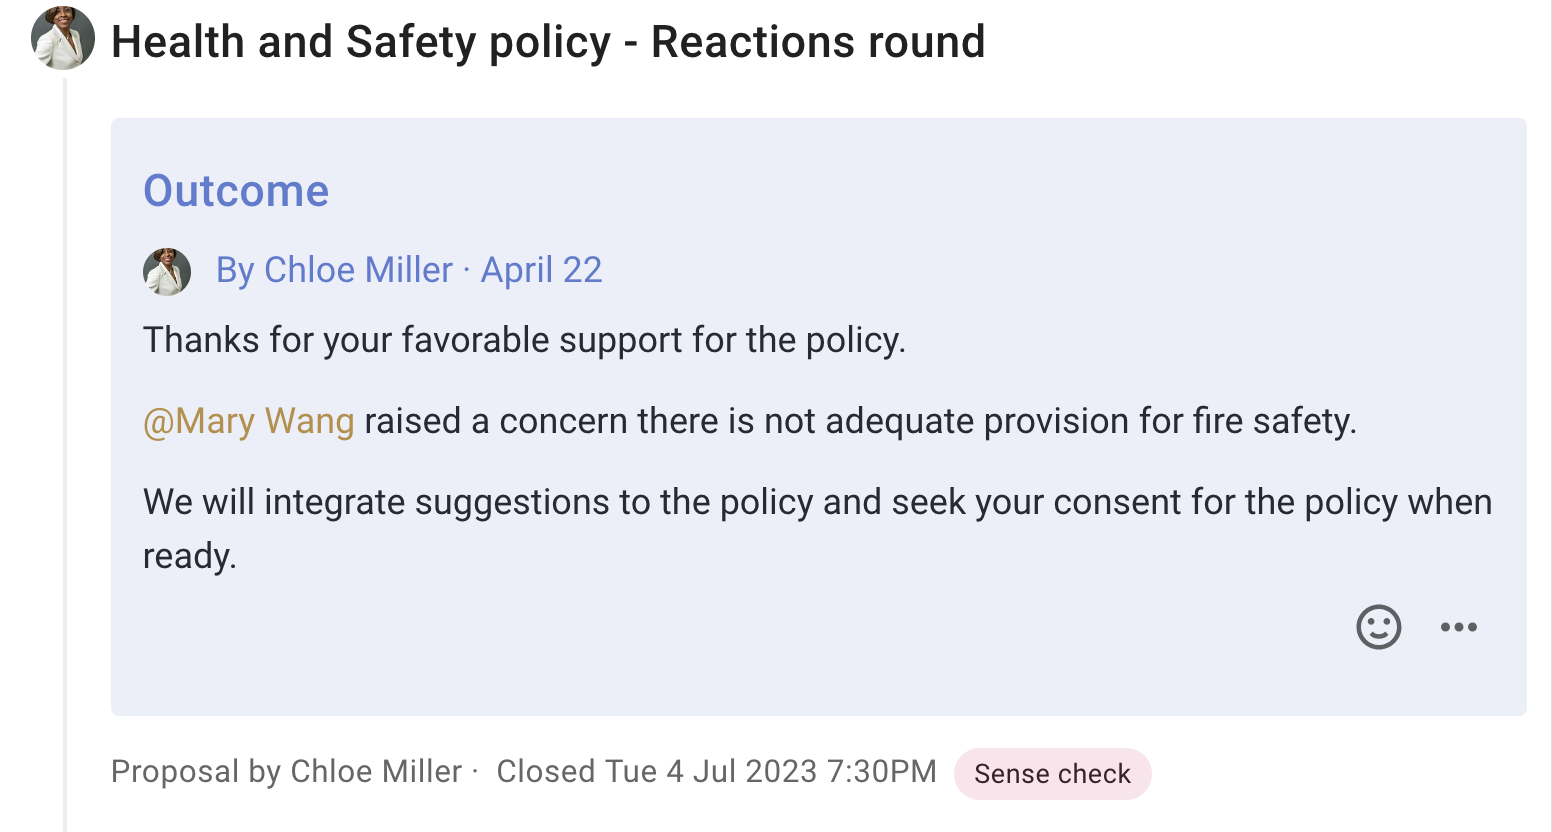Click Chloe Miller's large avatar beside the title

(x=63, y=38)
